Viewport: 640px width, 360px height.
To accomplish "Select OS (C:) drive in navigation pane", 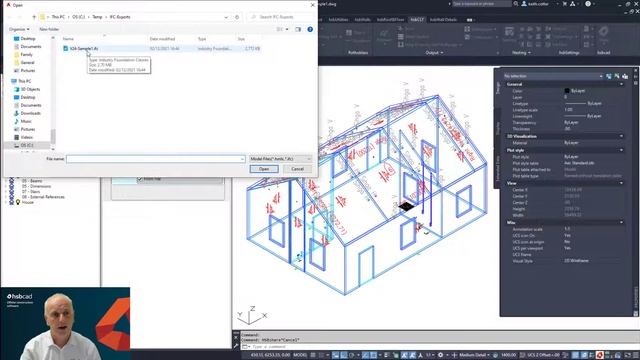I will (27, 145).
